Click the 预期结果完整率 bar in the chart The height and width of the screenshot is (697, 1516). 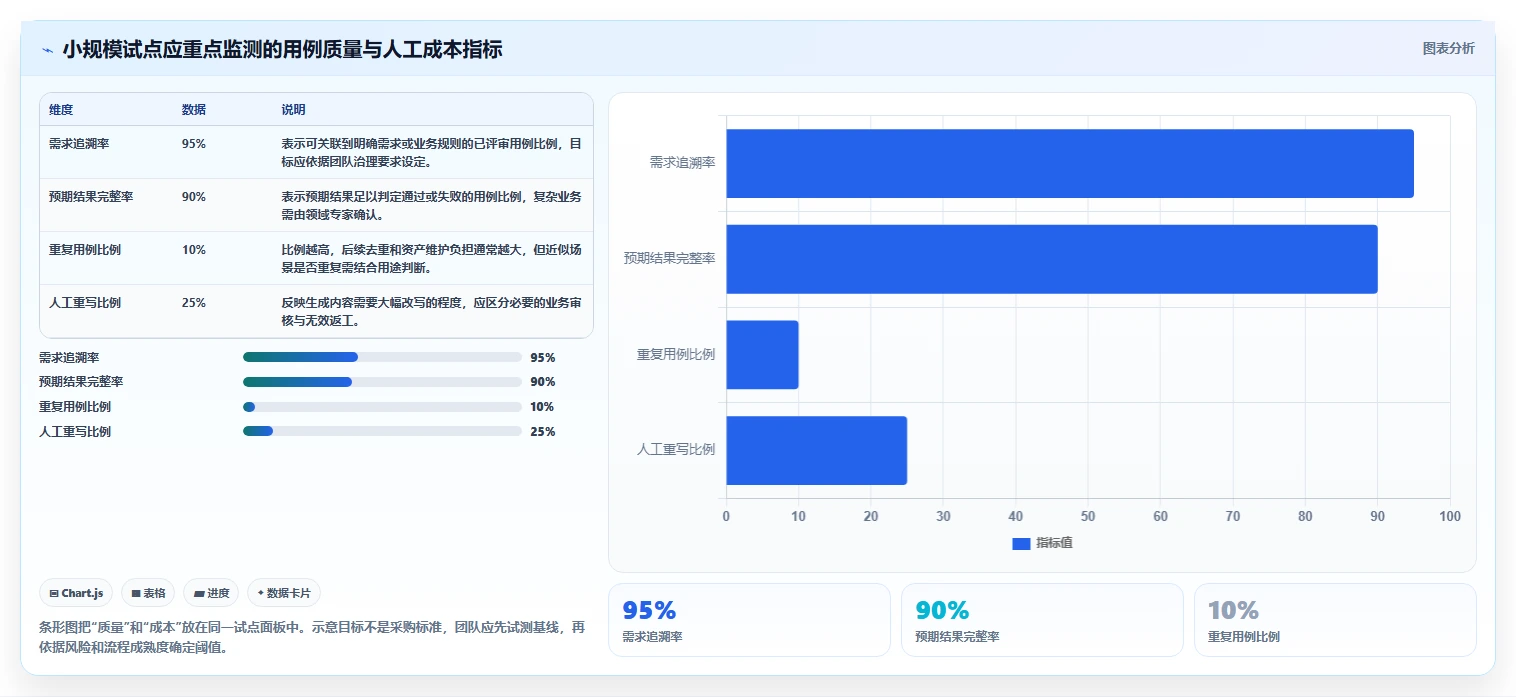click(1052, 259)
